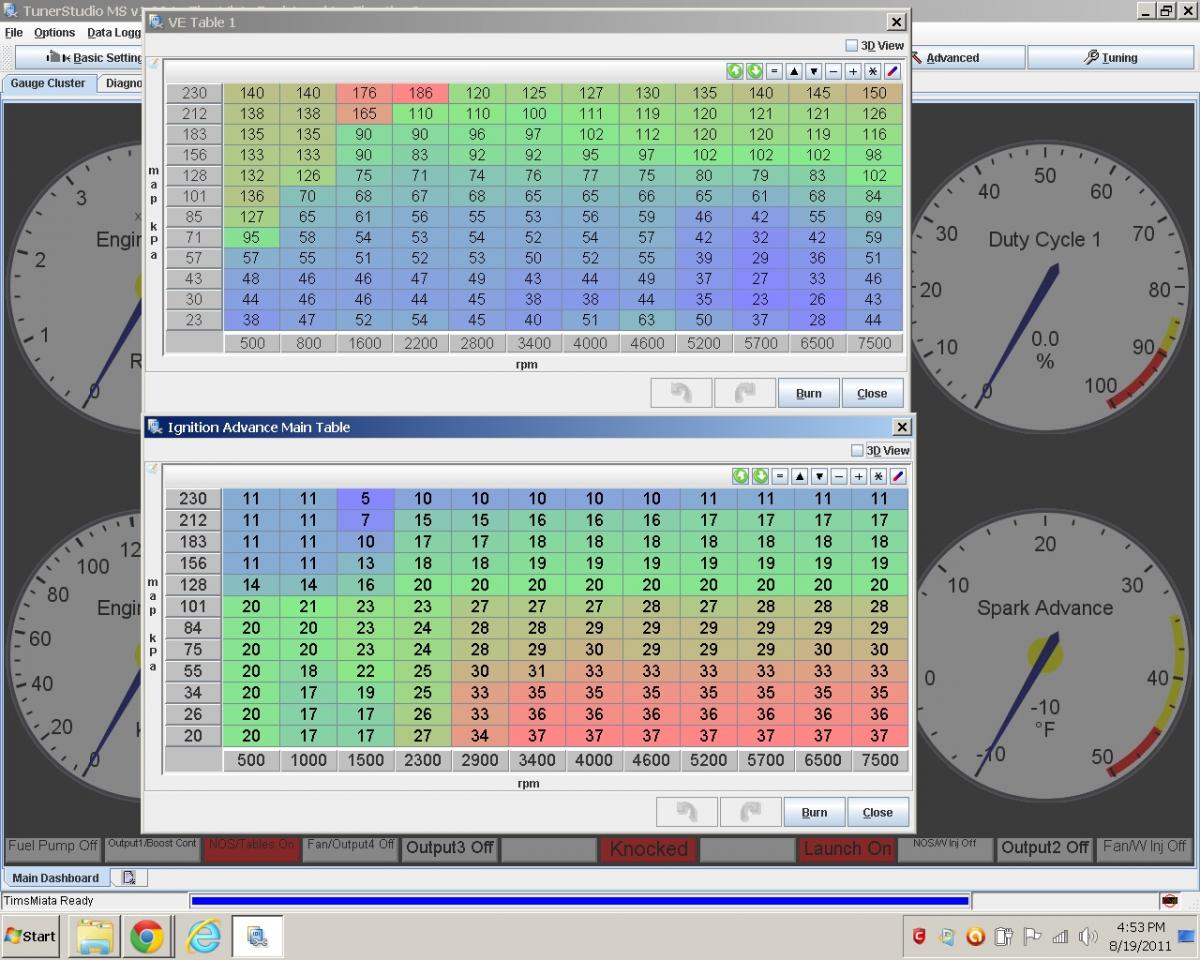Open the Tuning toolbar menu
1200x960 pixels.
click(1110, 58)
